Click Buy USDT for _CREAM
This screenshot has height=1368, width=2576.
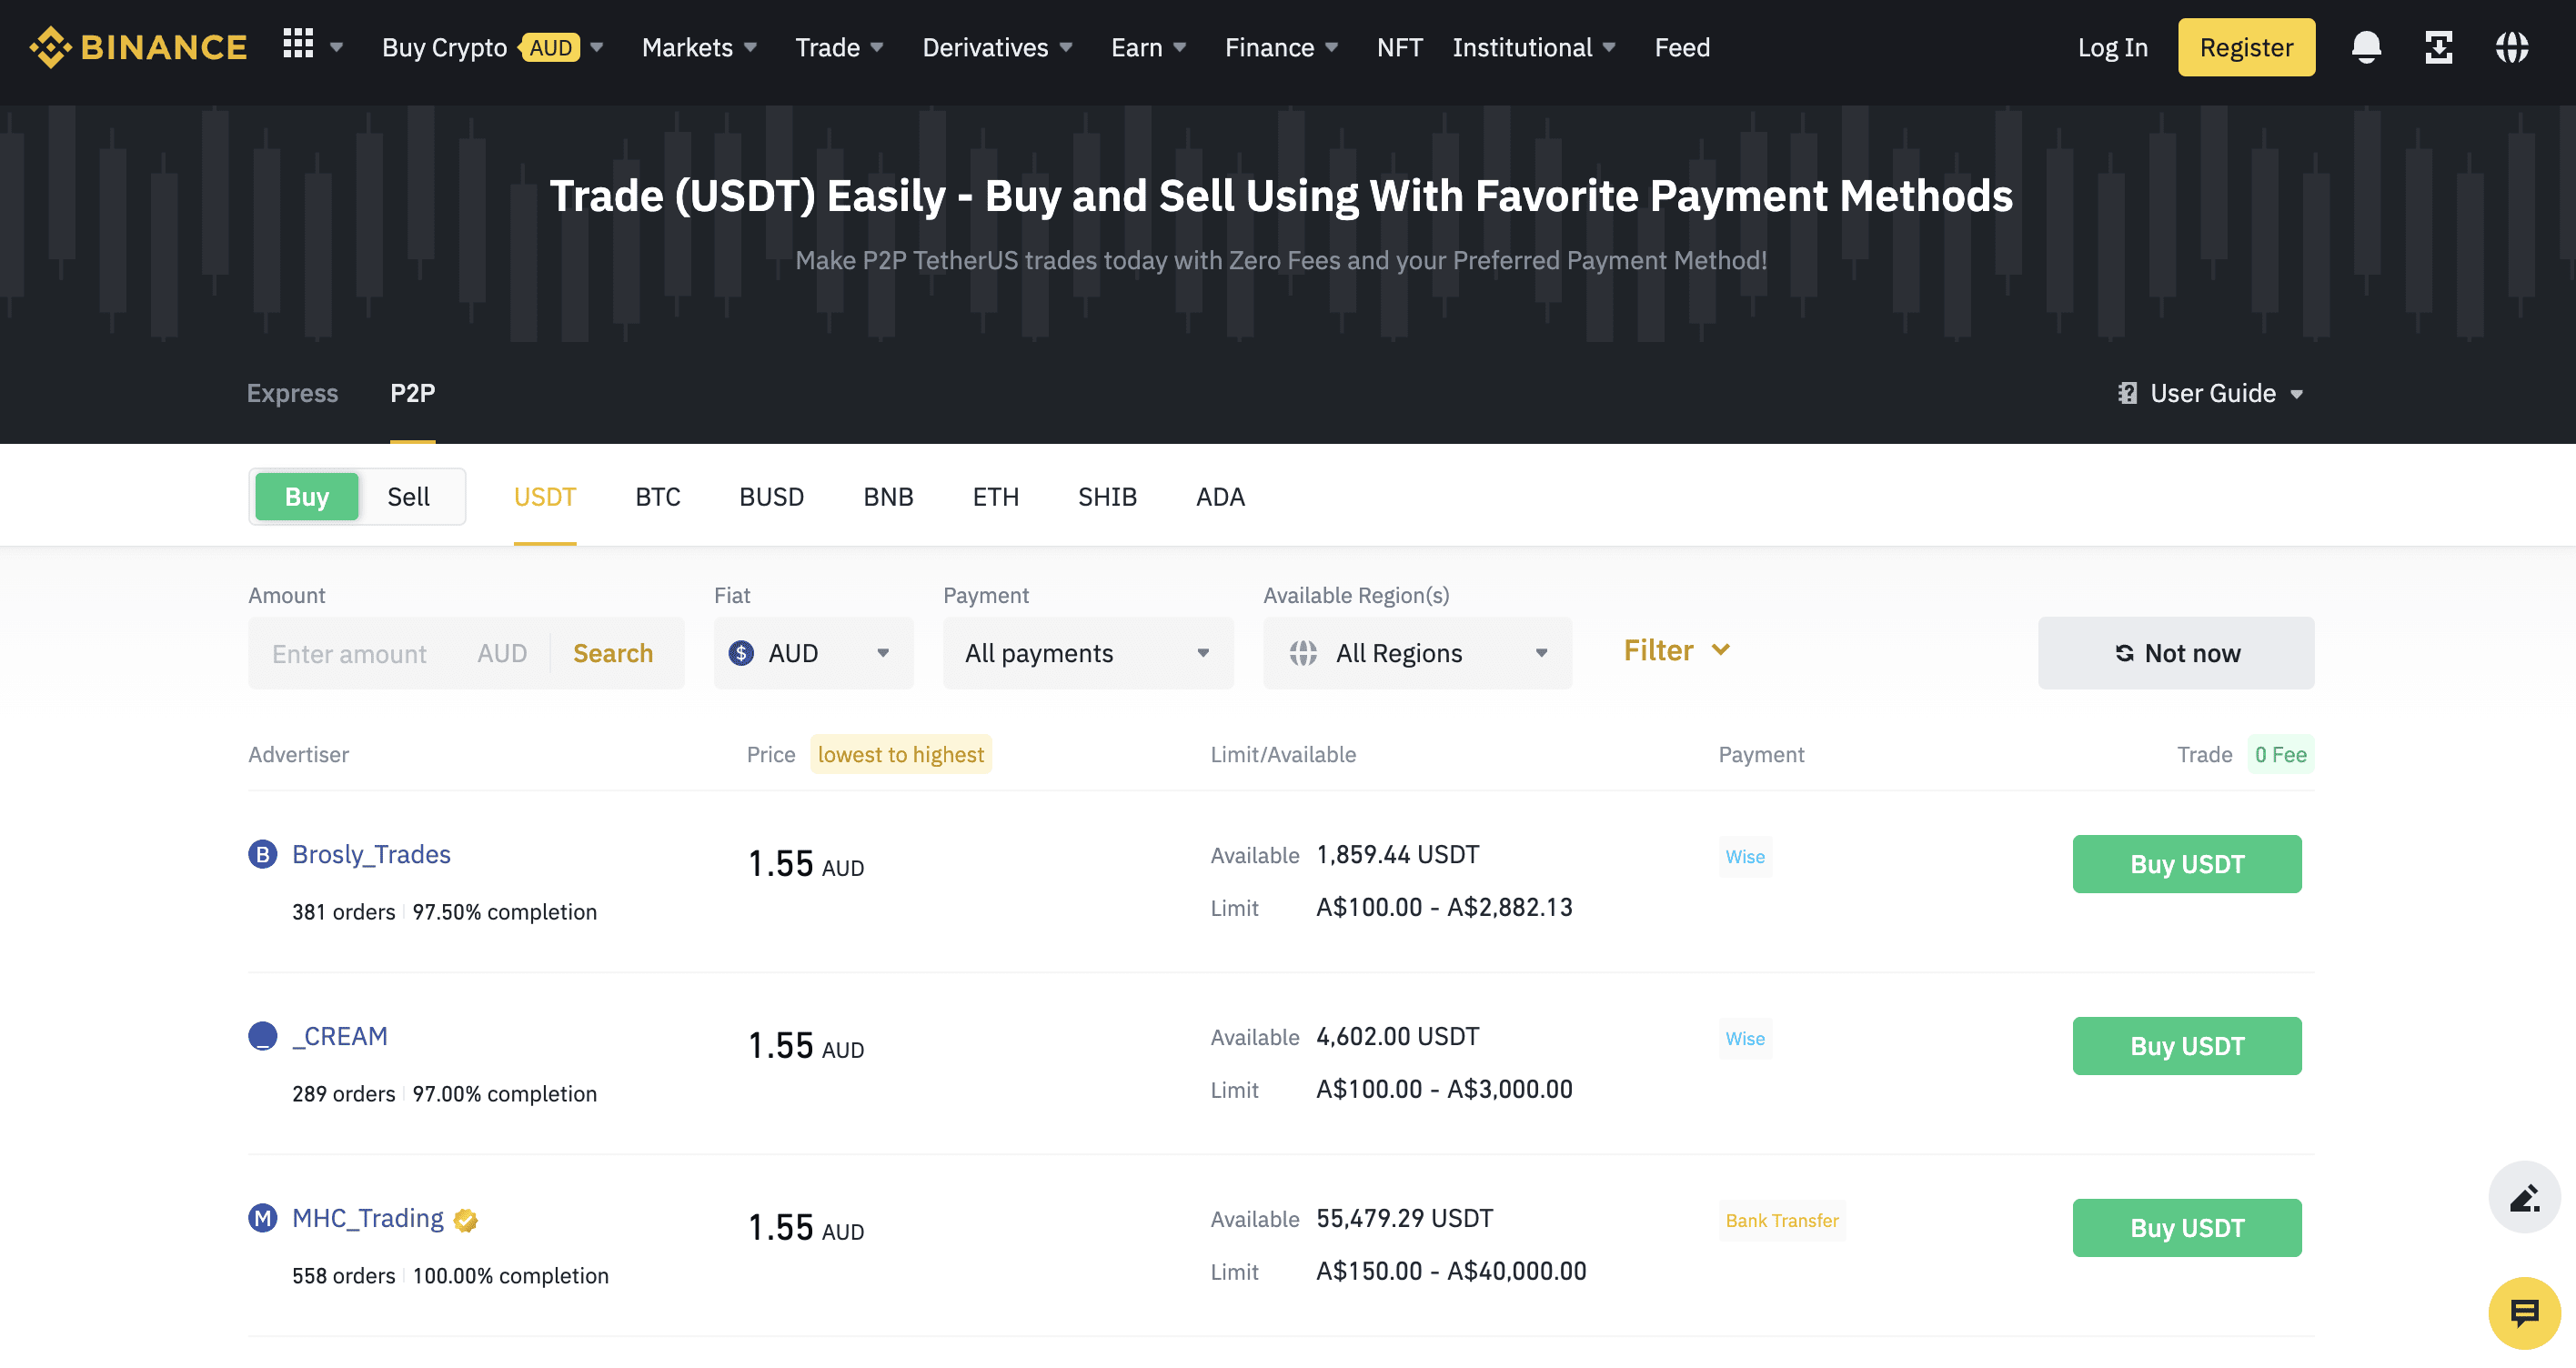[2186, 1046]
